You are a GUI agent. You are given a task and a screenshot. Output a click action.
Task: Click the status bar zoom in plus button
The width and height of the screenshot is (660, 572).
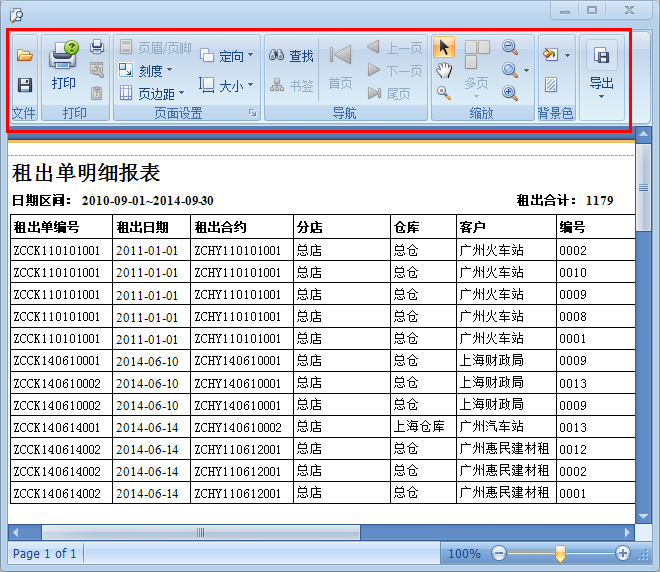pyautogui.click(x=623, y=553)
